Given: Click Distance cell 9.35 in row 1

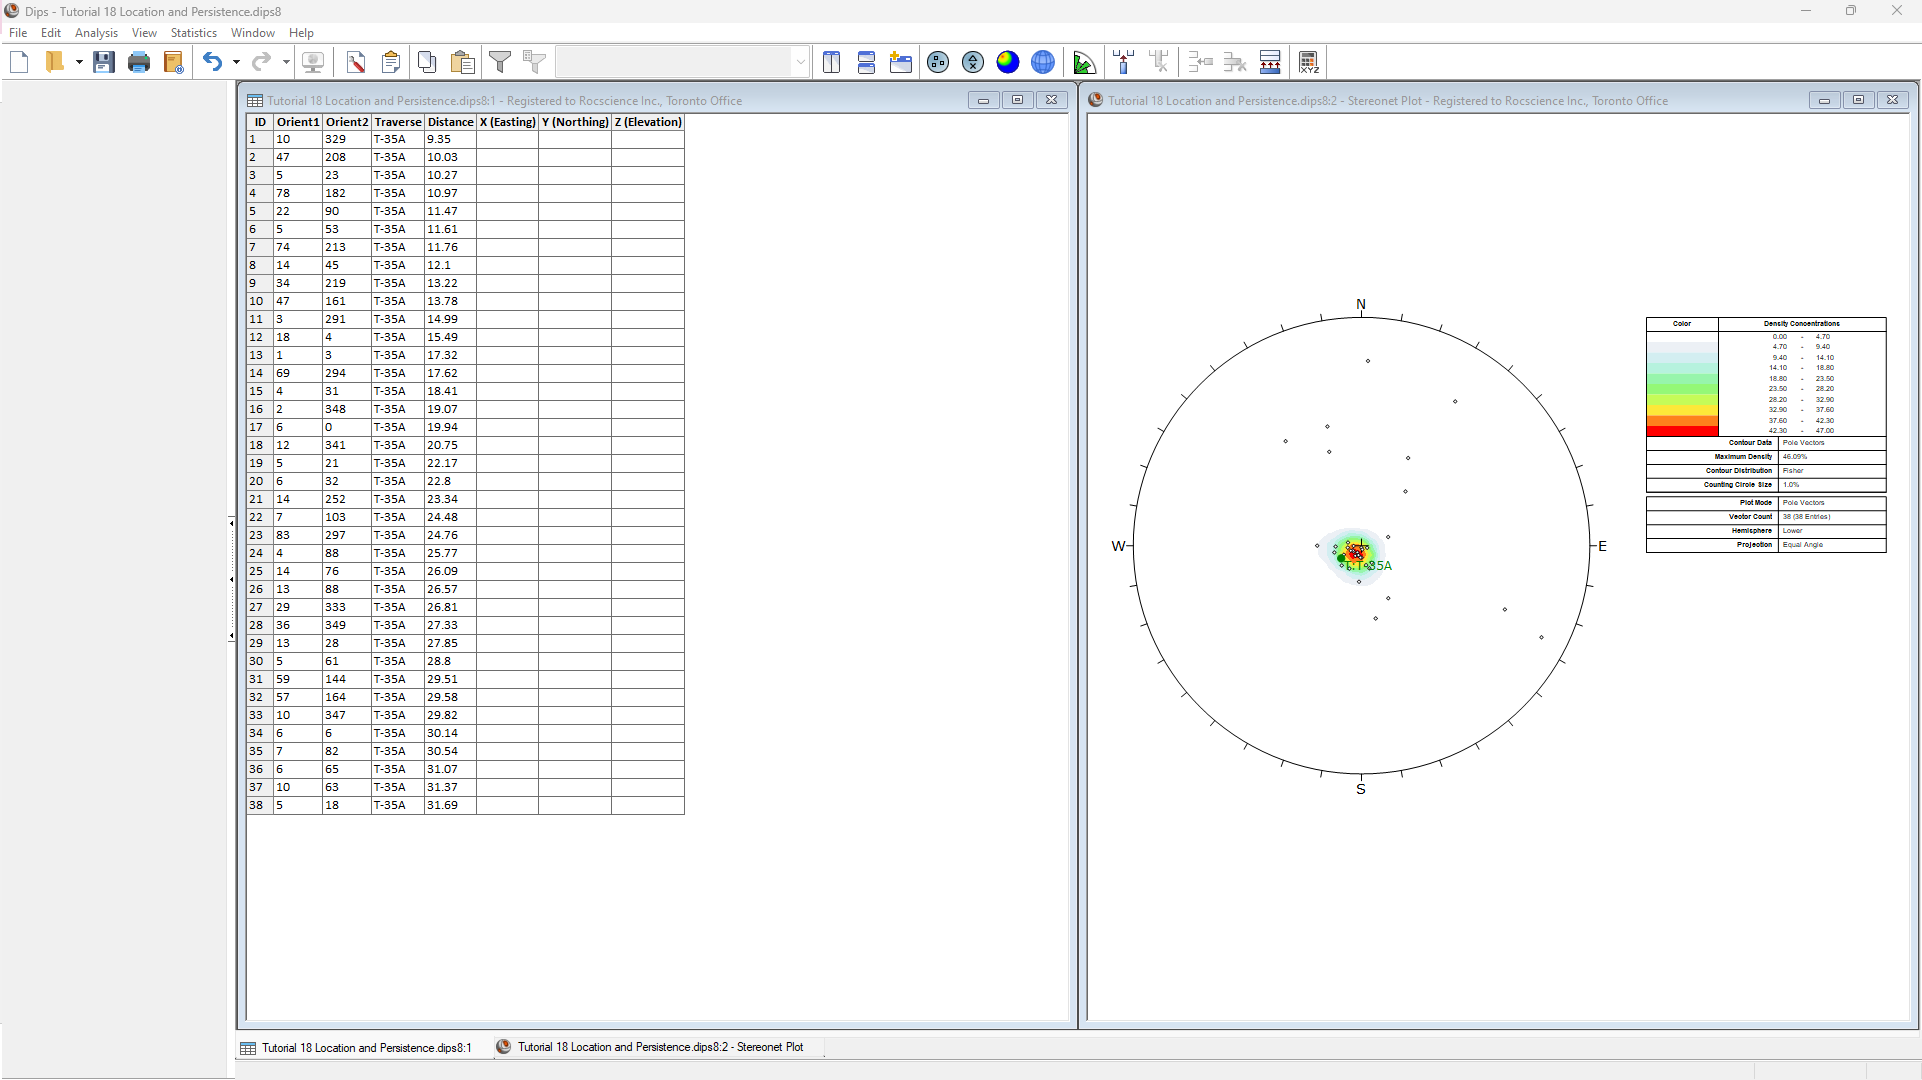Looking at the screenshot, I should click(450, 139).
